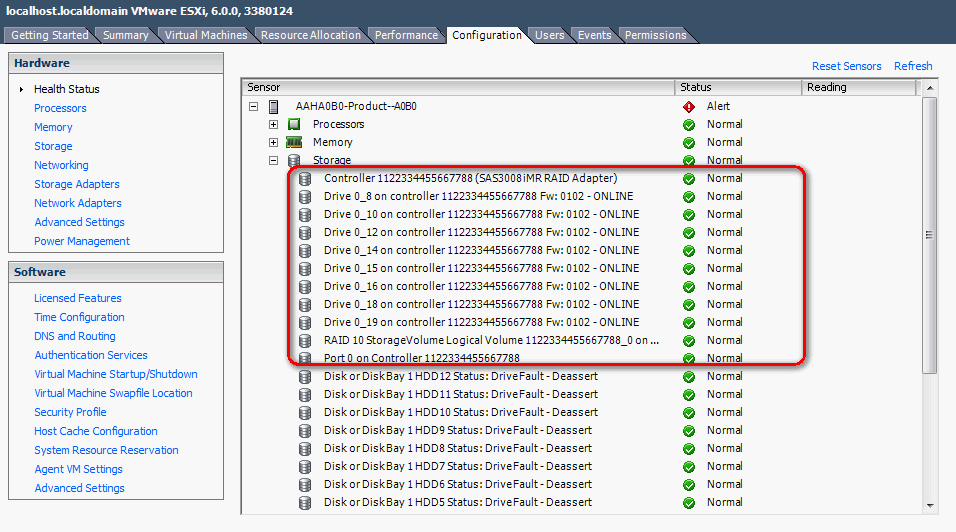Click scroll down arrow of sensor list

pos(930,505)
